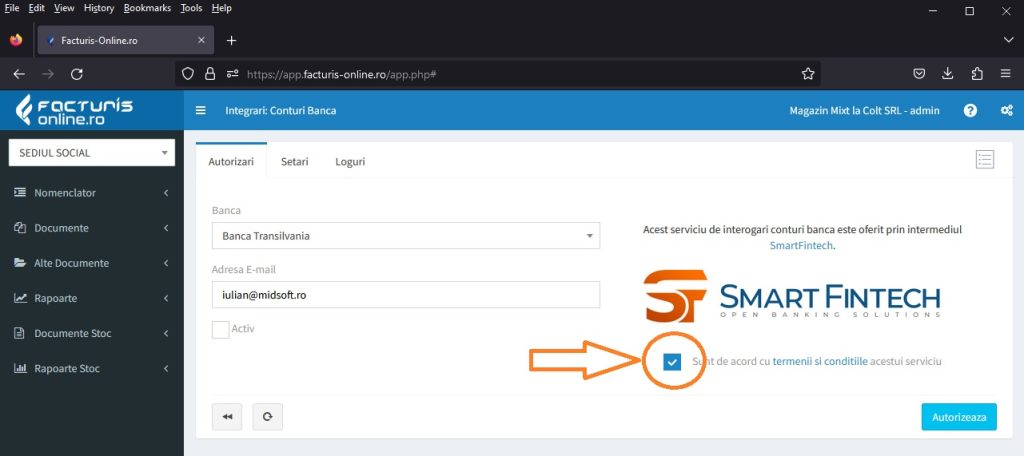
Task: Click the Integrari: Conturi Banca title
Action: 281,110
